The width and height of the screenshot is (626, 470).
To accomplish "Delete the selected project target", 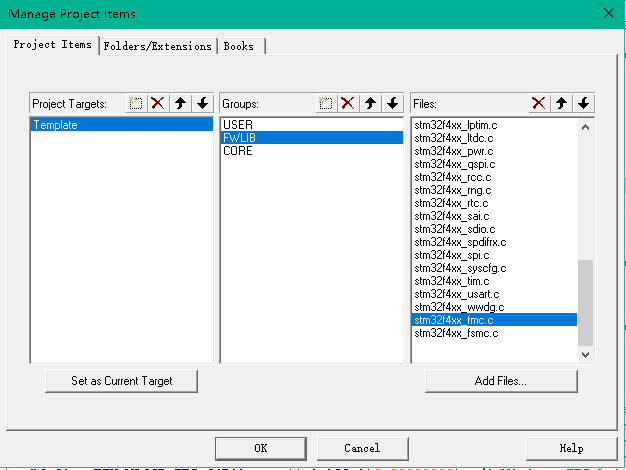I will coord(158,103).
